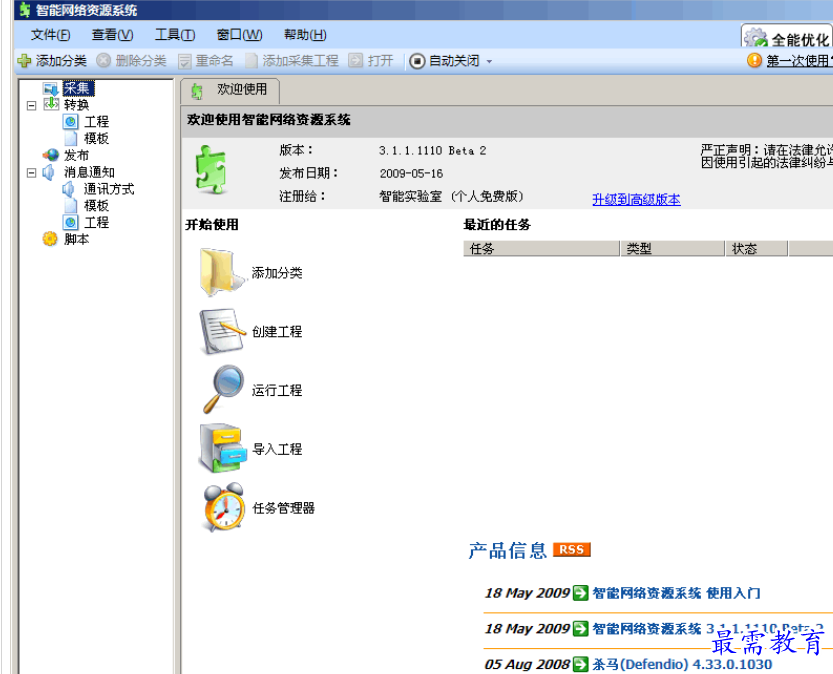The width and height of the screenshot is (833, 674).
Task: Click the speaker icon beside 消息通知
Action: (49, 172)
